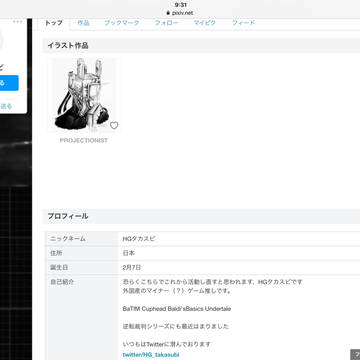This screenshot has width=360, height=360.
Task: Click the プロフィール section heading
Action: coord(68,216)
